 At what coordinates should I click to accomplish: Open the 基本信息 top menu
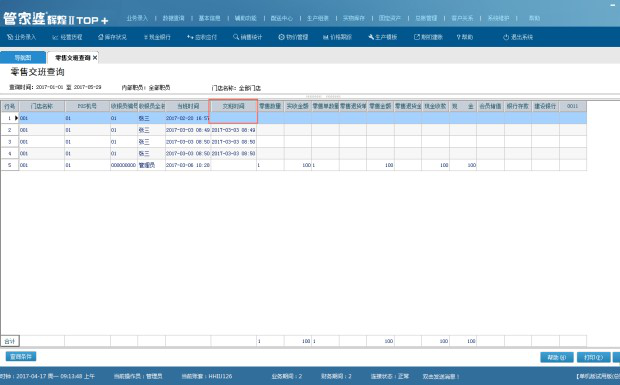tap(210, 18)
